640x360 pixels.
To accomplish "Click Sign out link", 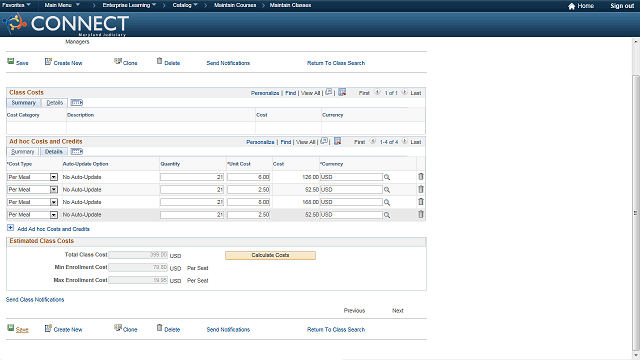I will 622,6.
